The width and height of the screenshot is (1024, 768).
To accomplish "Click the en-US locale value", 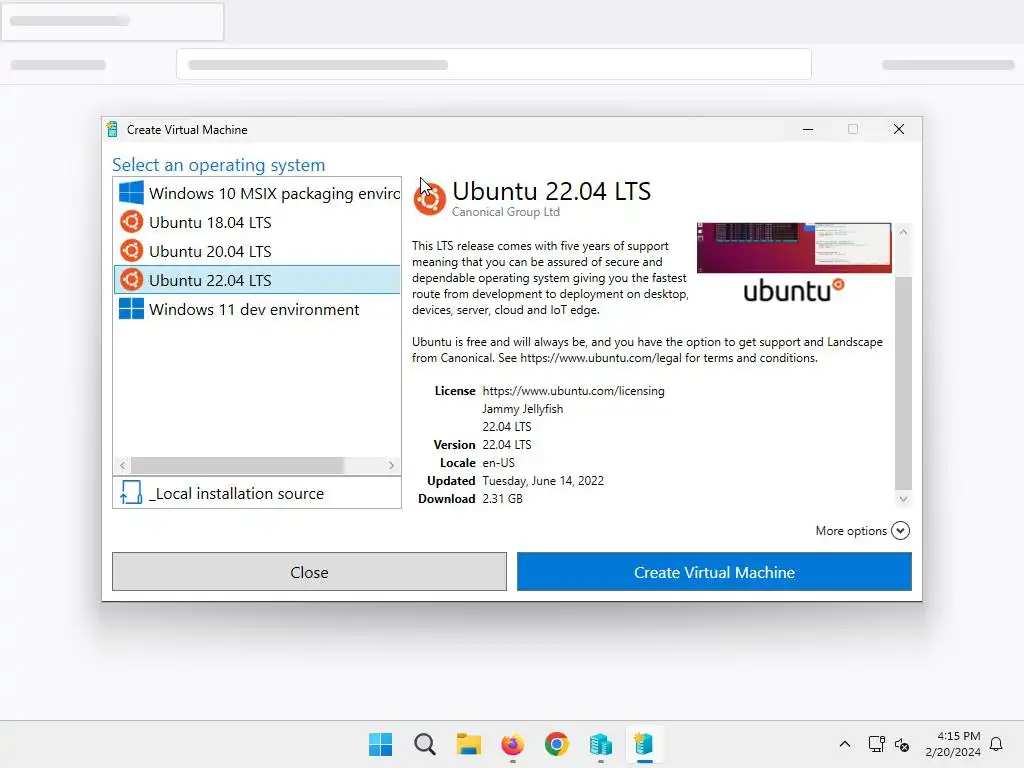I will pos(498,462).
